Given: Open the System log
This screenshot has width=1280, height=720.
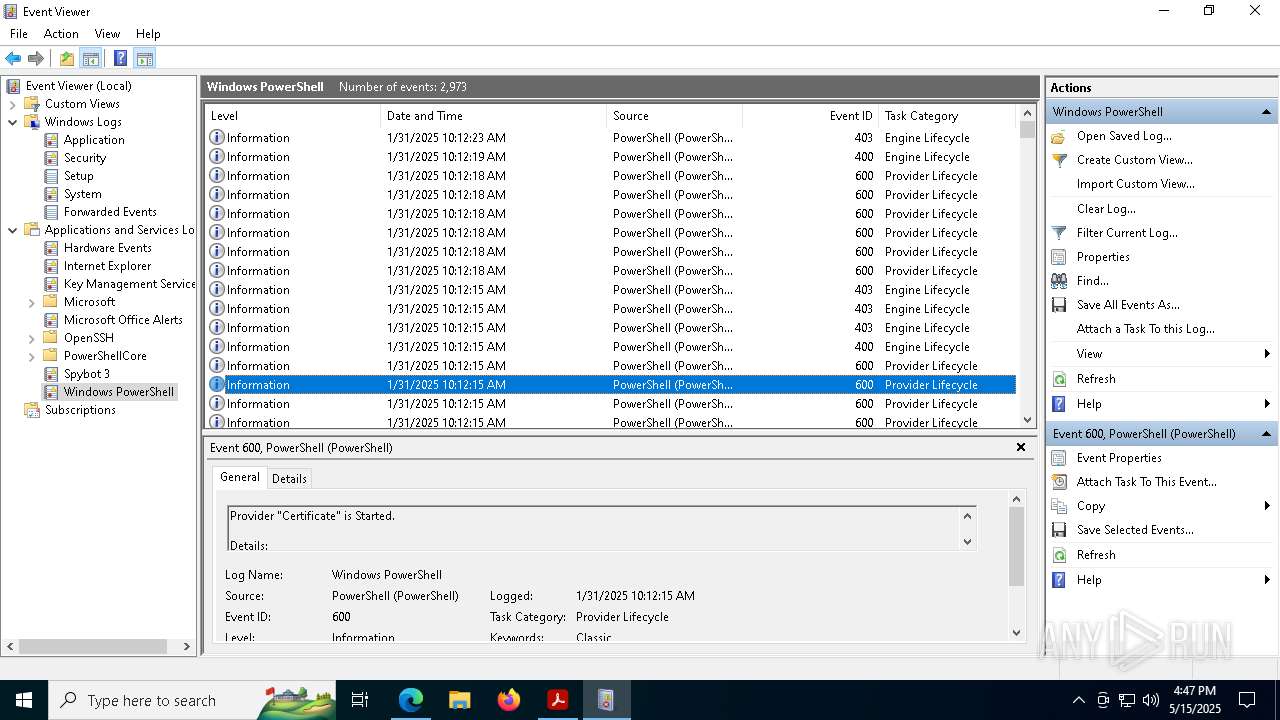Looking at the screenshot, I should click(82, 194).
